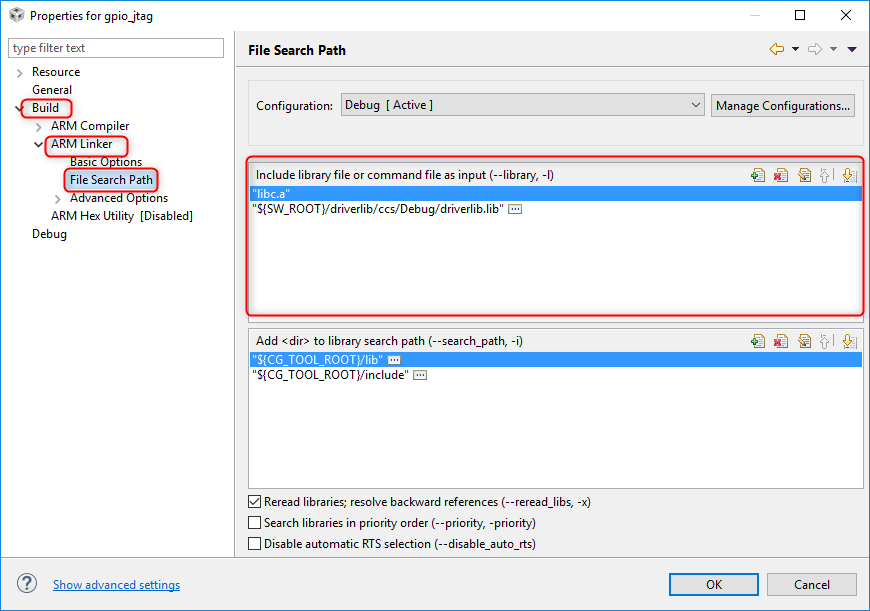The image size is (870, 611).
Task: Click the Edit icon for library file input
Action: [804, 175]
